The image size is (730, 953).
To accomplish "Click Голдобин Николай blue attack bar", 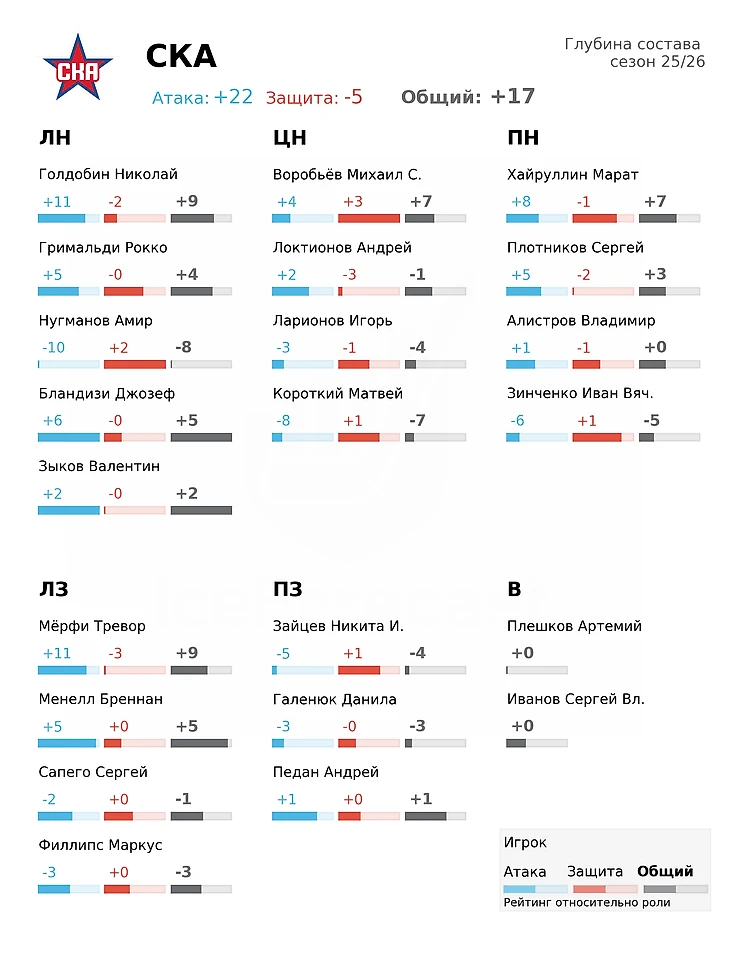I will (x=69, y=218).
